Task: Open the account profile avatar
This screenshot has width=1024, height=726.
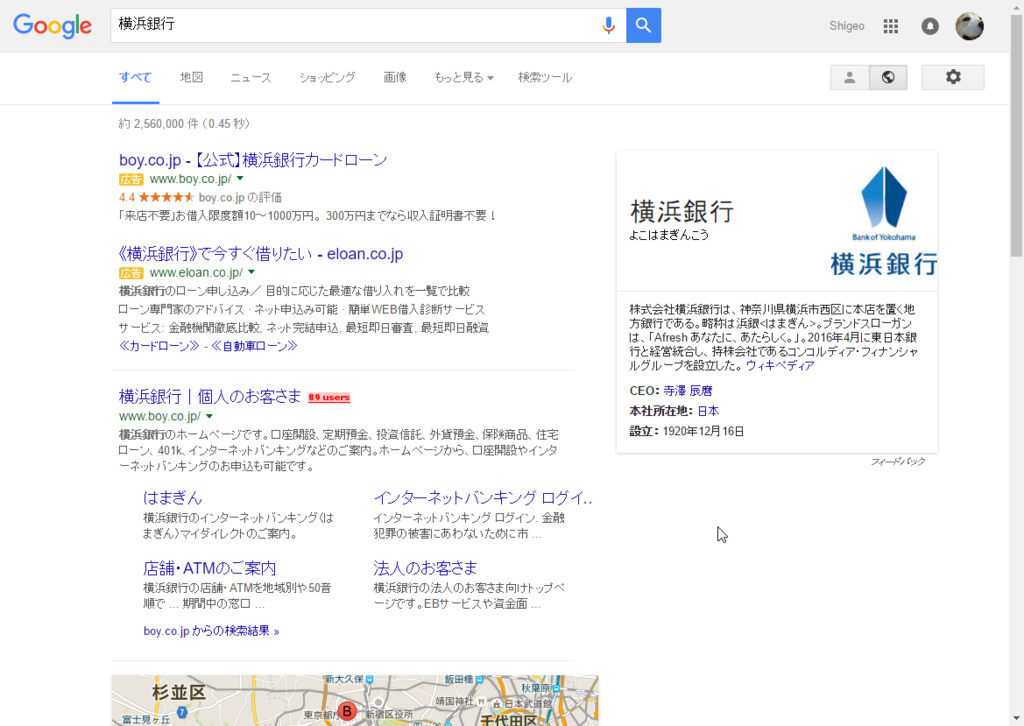Action: coord(970,26)
